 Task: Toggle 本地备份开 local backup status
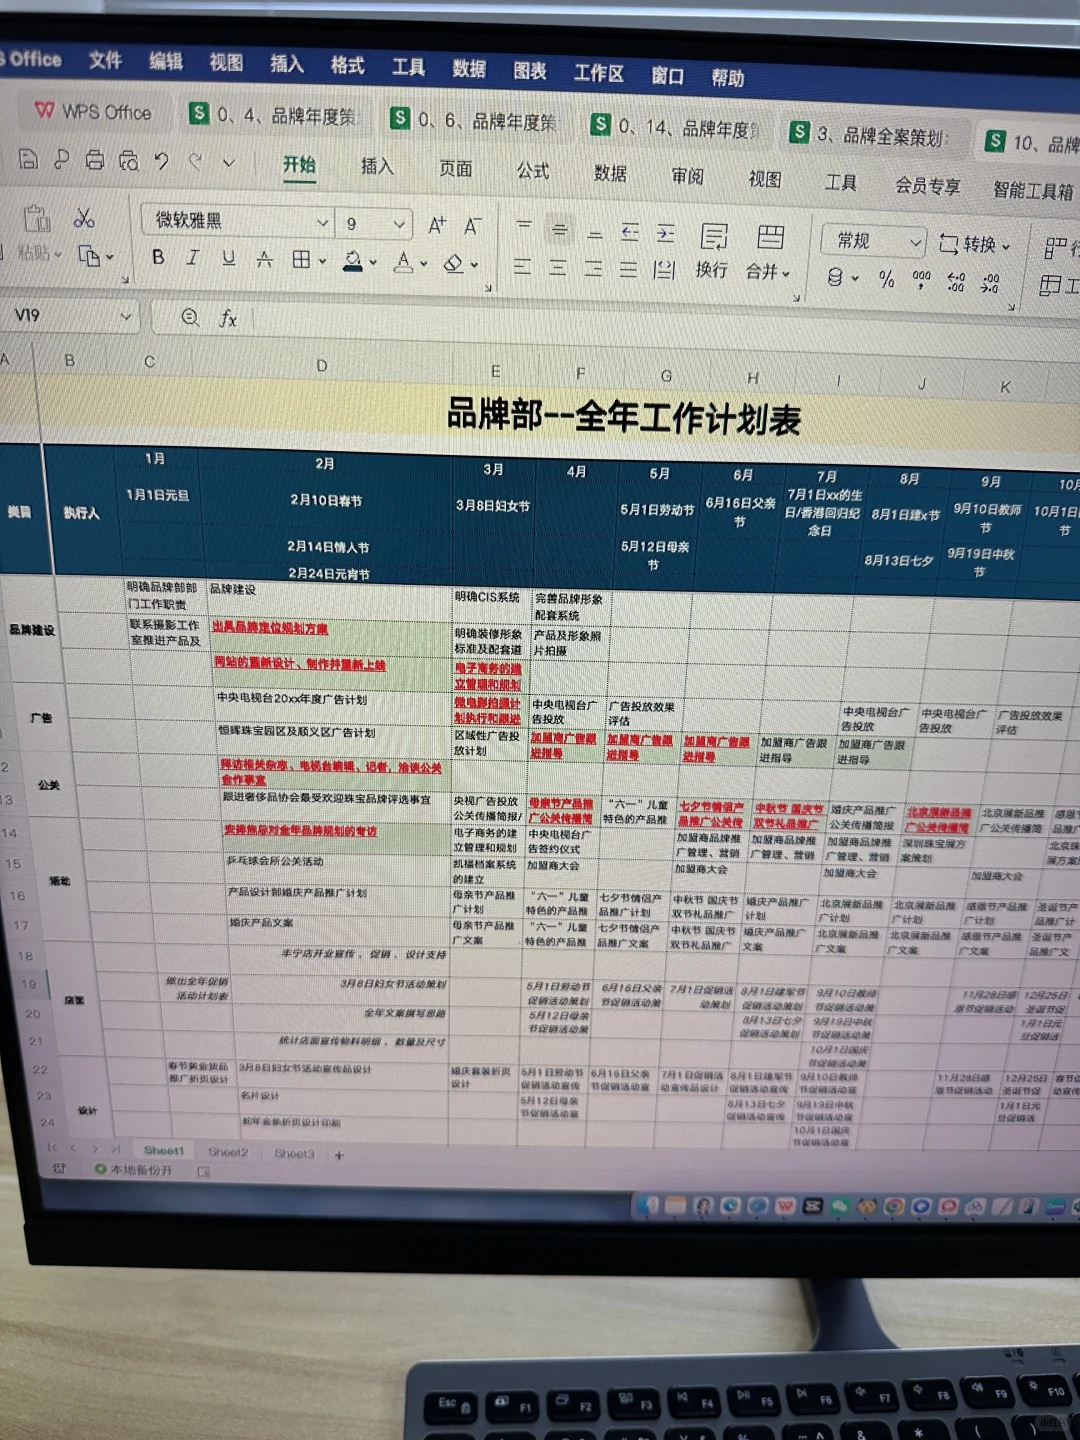coord(133,1169)
